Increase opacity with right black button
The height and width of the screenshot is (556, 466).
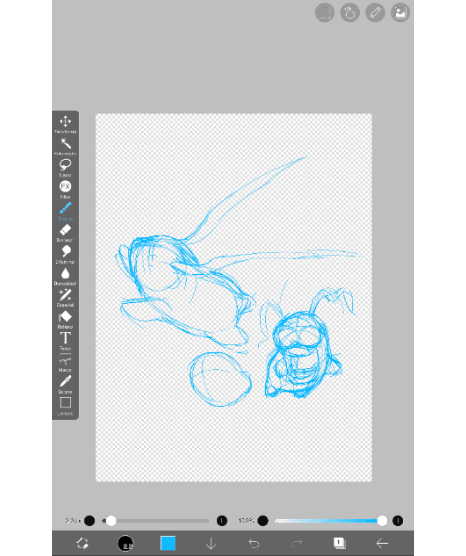coord(398,521)
